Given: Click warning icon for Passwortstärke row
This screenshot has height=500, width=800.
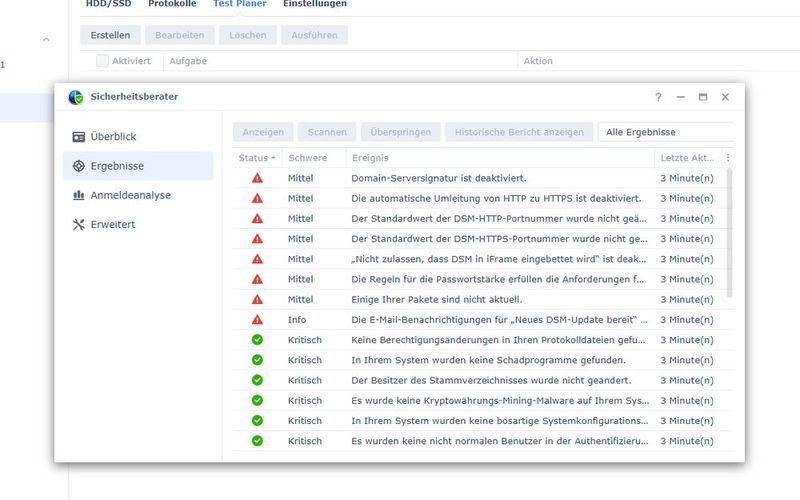Looking at the screenshot, I should (257, 279).
